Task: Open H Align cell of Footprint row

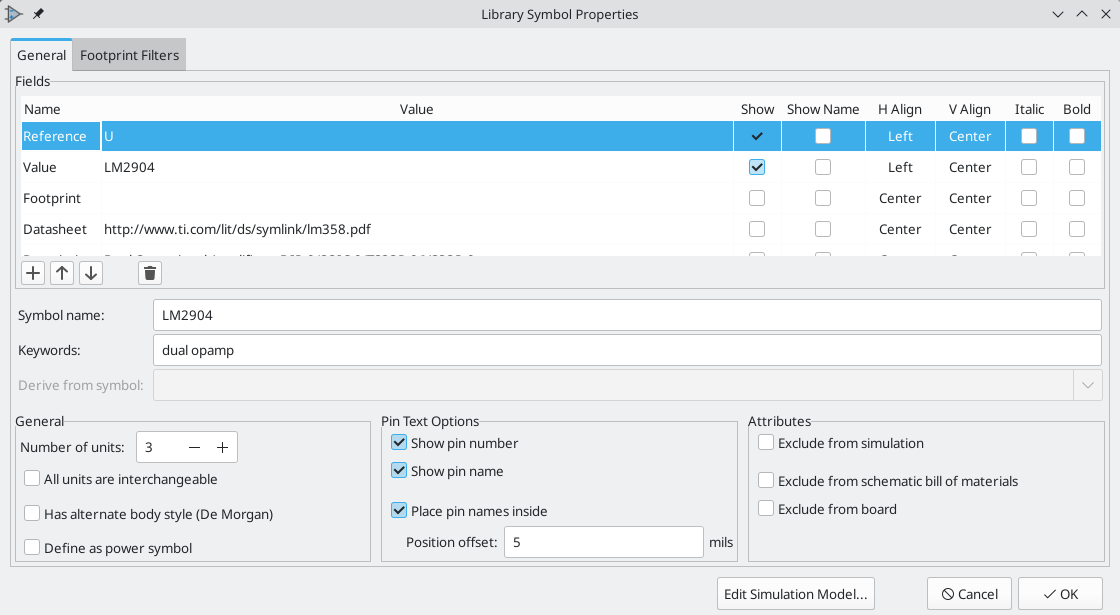Action: [900, 198]
